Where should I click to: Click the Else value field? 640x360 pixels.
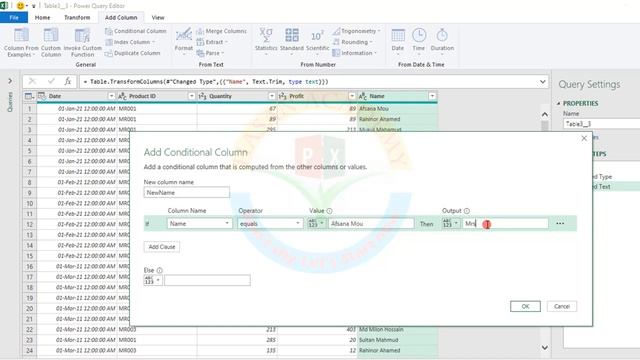(207, 280)
